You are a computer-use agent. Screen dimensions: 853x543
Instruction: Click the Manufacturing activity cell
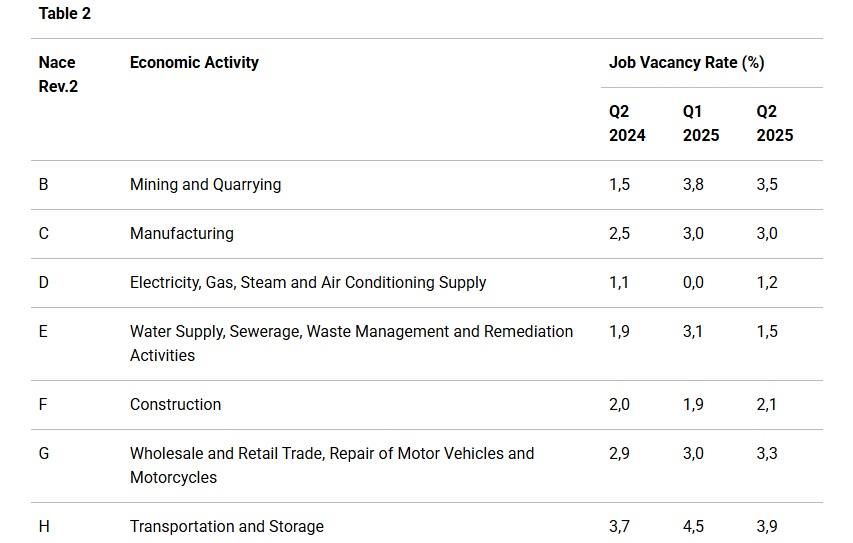point(182,233)
